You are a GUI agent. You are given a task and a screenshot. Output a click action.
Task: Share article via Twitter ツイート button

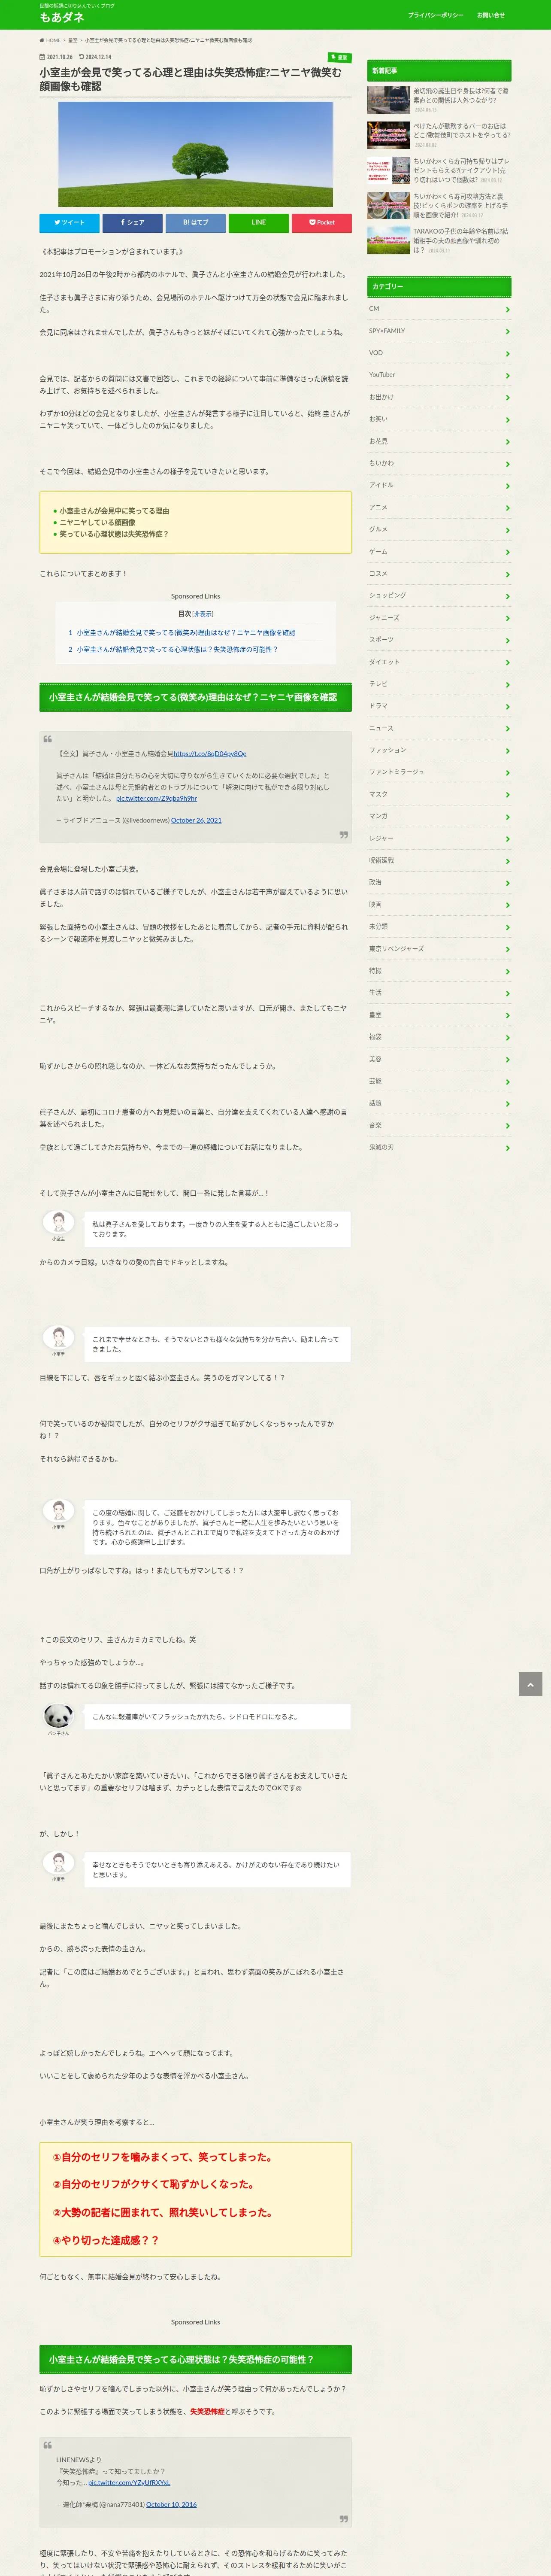[70, 222]
